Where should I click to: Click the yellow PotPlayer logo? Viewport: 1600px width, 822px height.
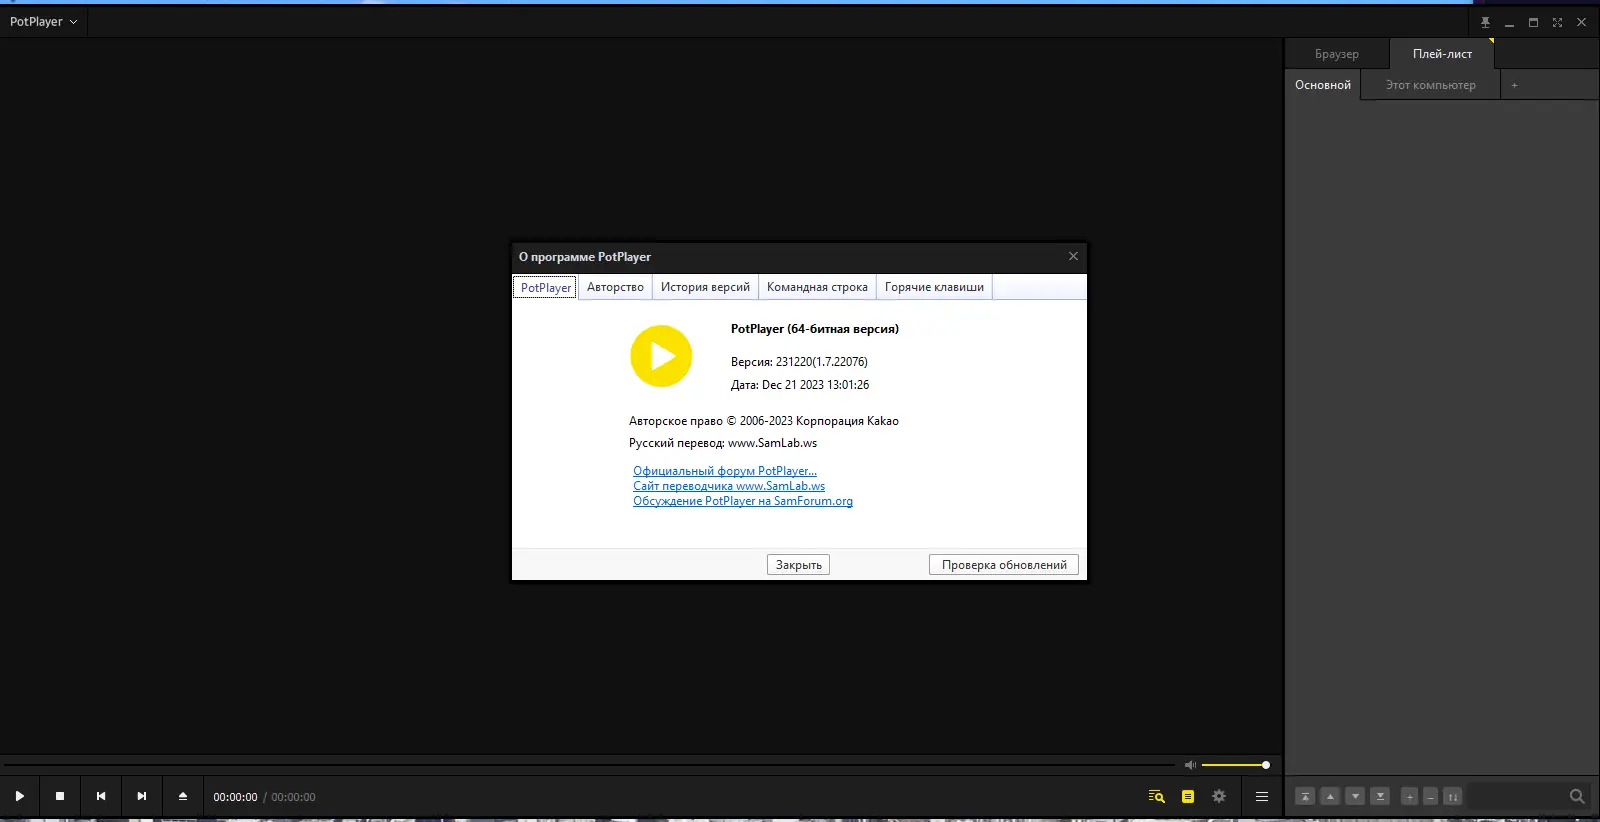click(x=661, y=356)
